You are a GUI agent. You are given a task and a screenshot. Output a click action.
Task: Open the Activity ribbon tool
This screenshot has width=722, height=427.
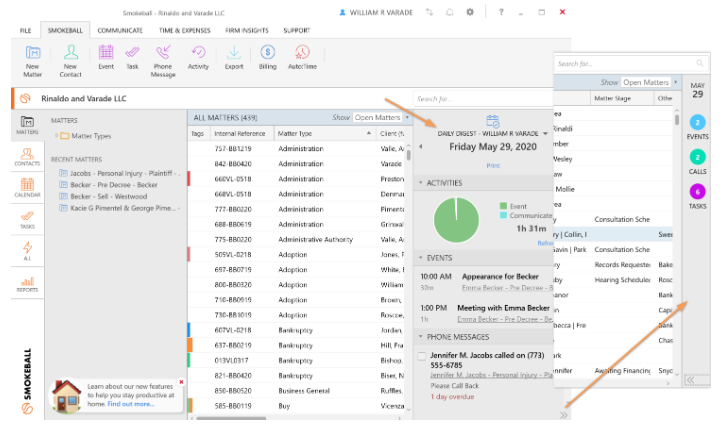(198, 58)
